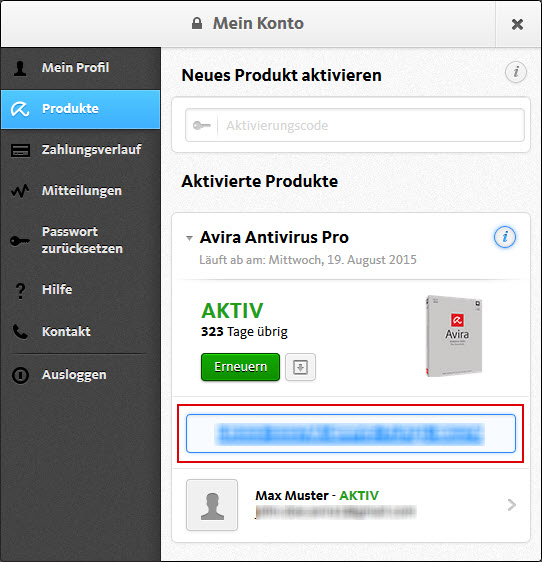Click the Avira umbrella icon beside Produkte

click(x=20, y=109)
